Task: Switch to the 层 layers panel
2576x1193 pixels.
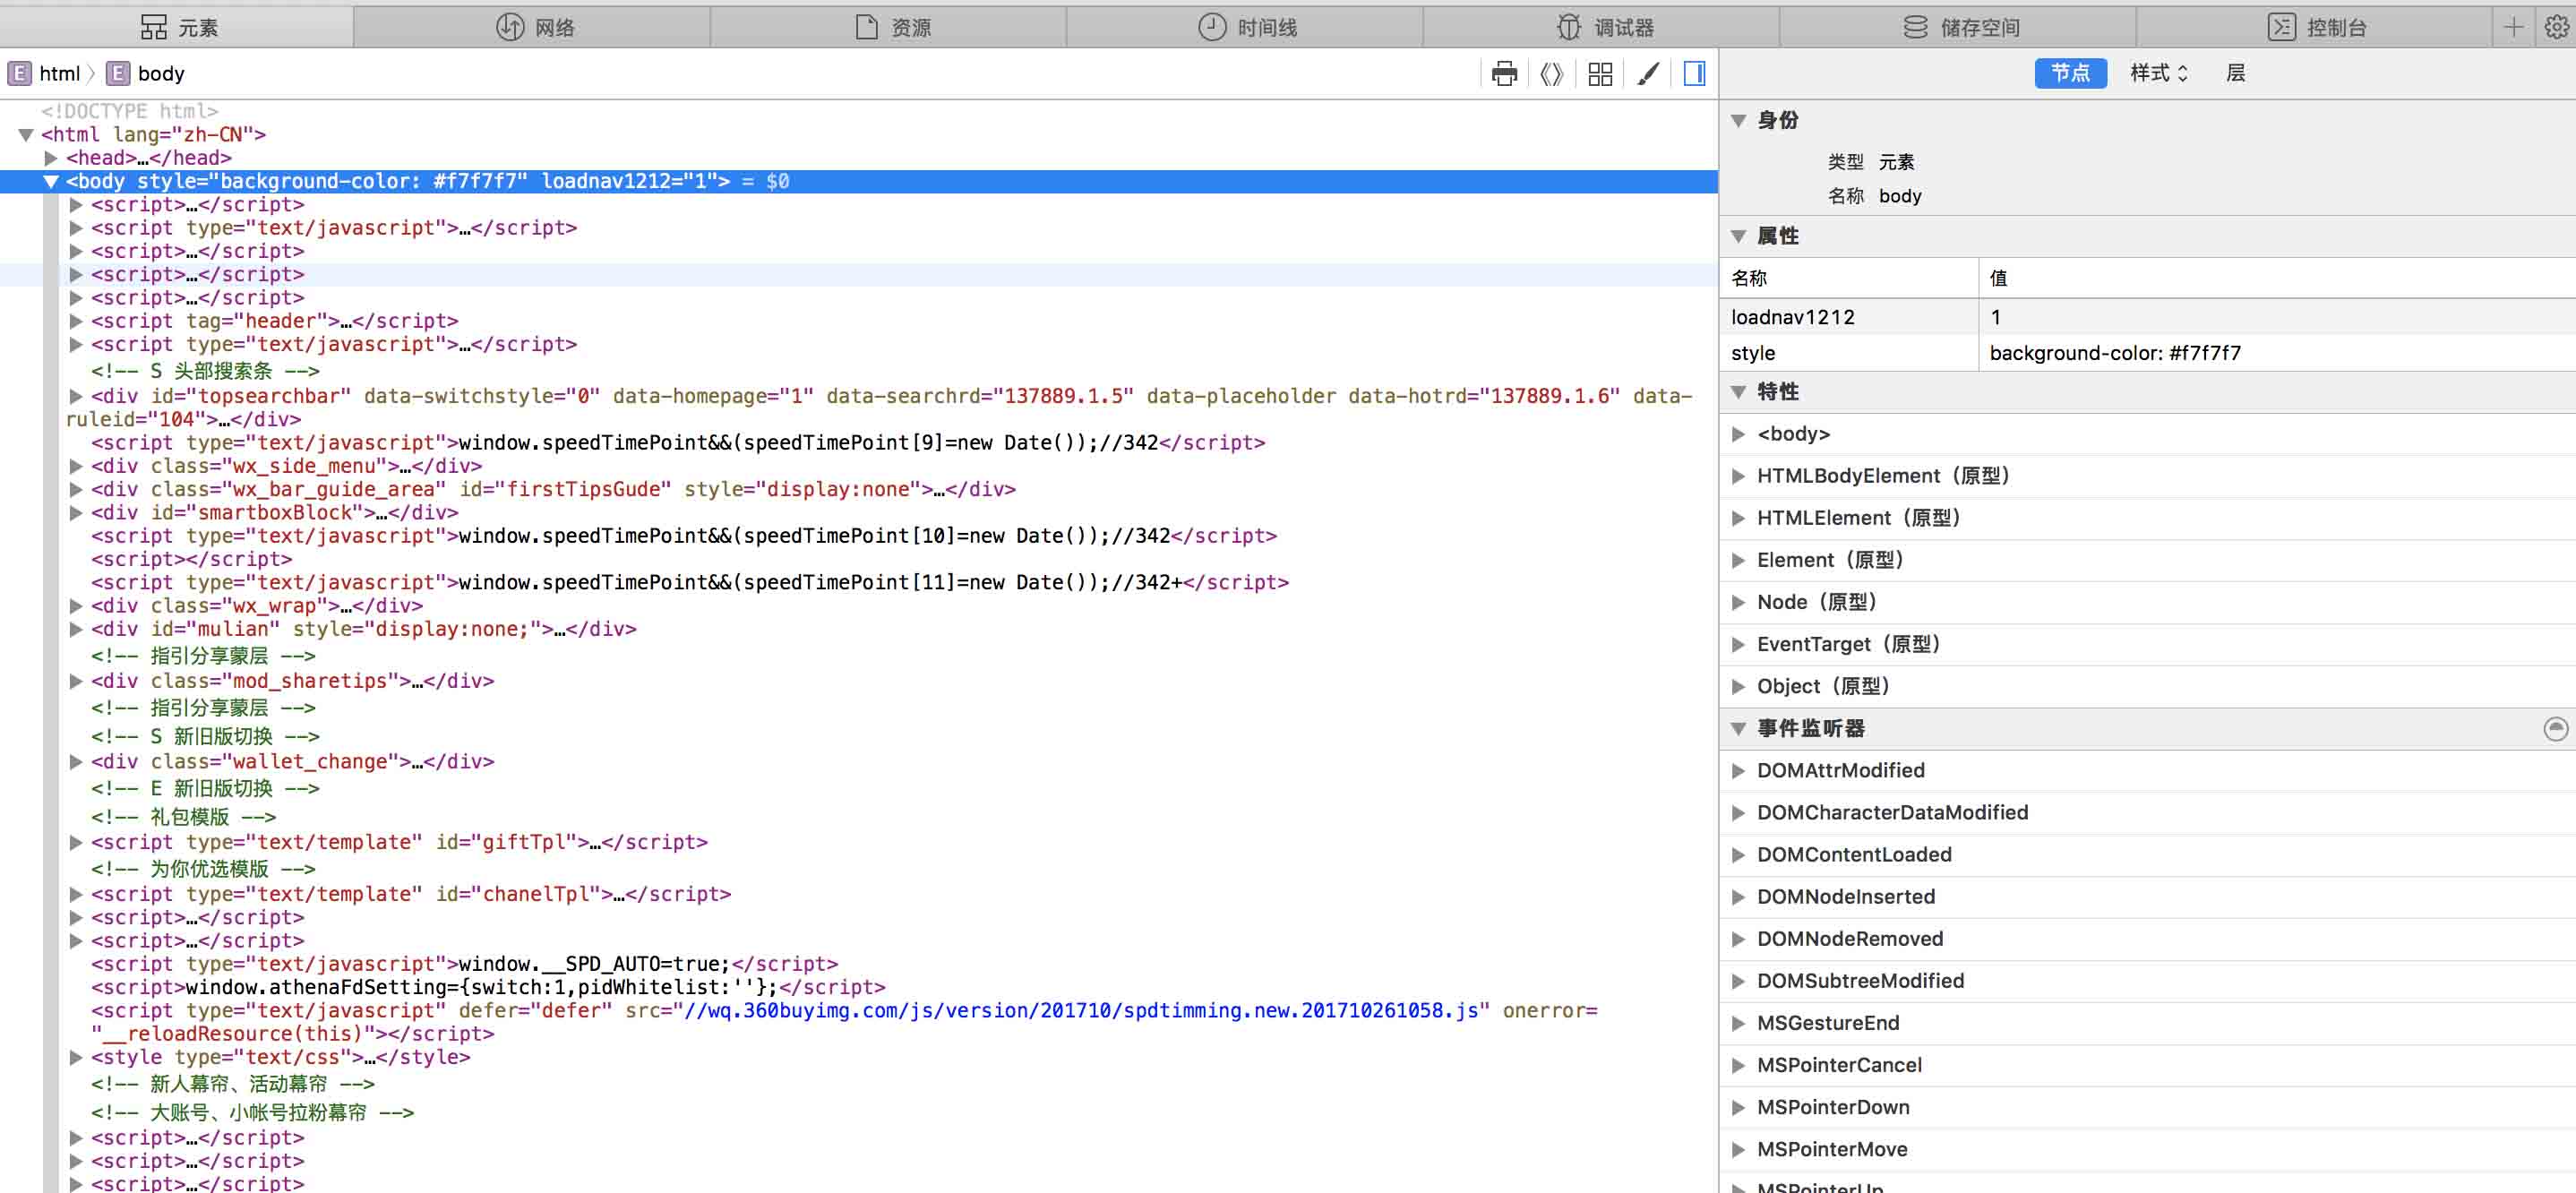Action: (x=2235, y=73)
